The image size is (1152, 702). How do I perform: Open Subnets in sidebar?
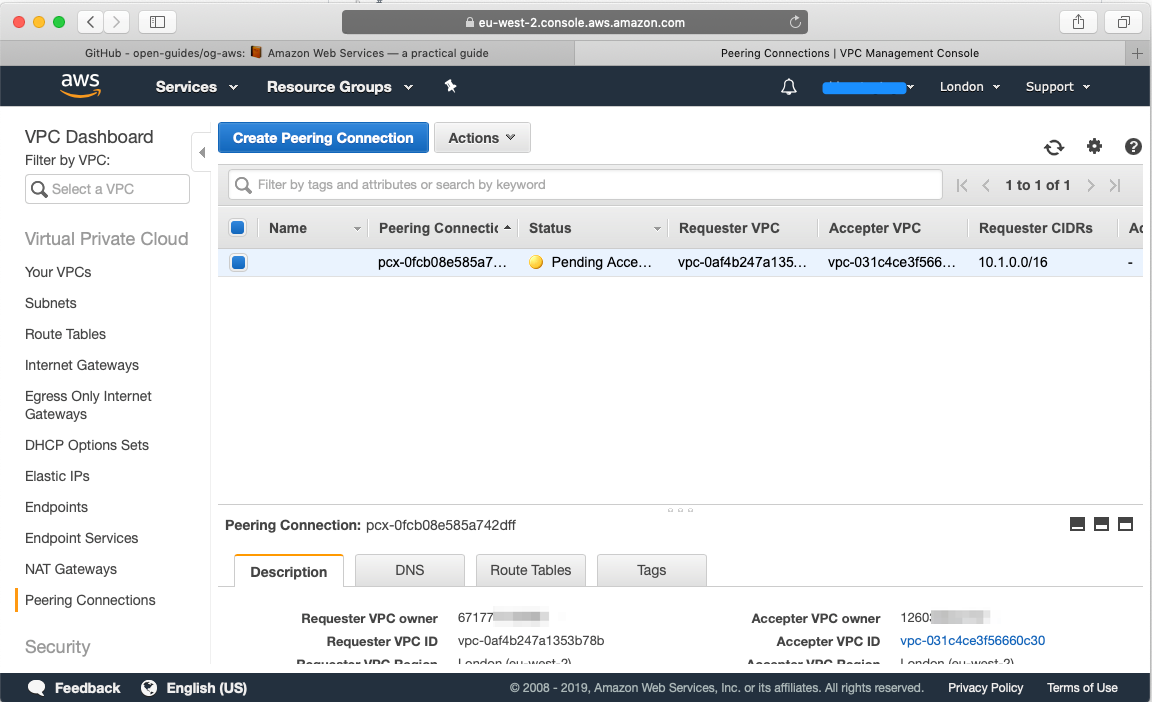point(51,303)
